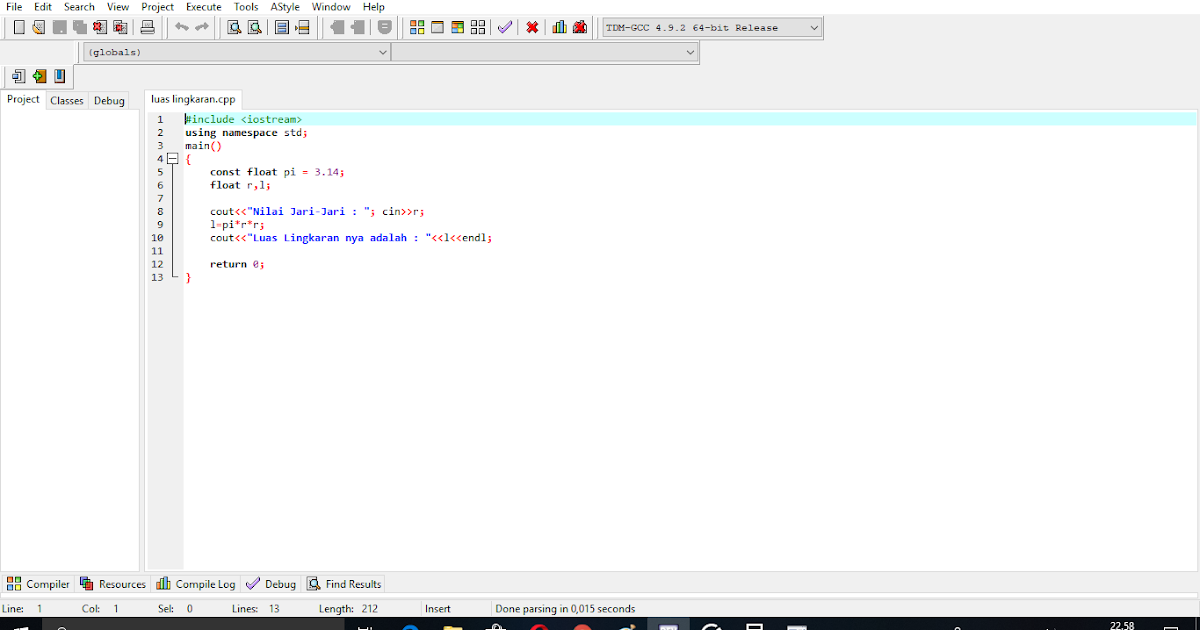Open an existing project or file
Screen dimensions: 1200x630
pyautogui.click(x=38, y=27)
